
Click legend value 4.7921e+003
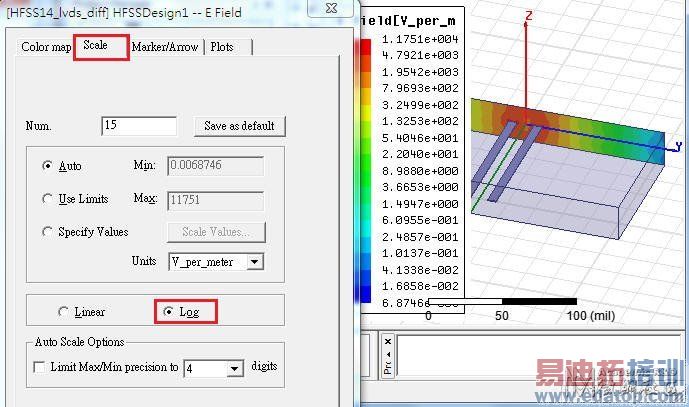pos(420,55)
